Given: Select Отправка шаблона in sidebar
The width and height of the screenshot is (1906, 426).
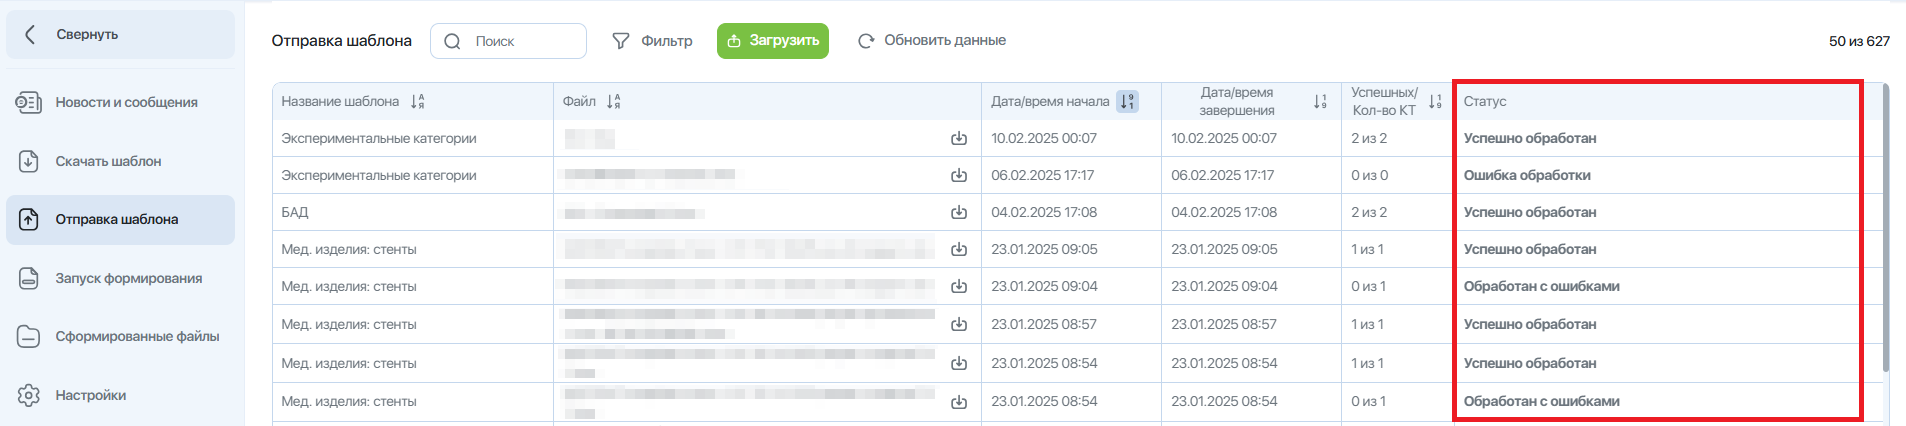Looking at the screenshot, I should point(120,219).
